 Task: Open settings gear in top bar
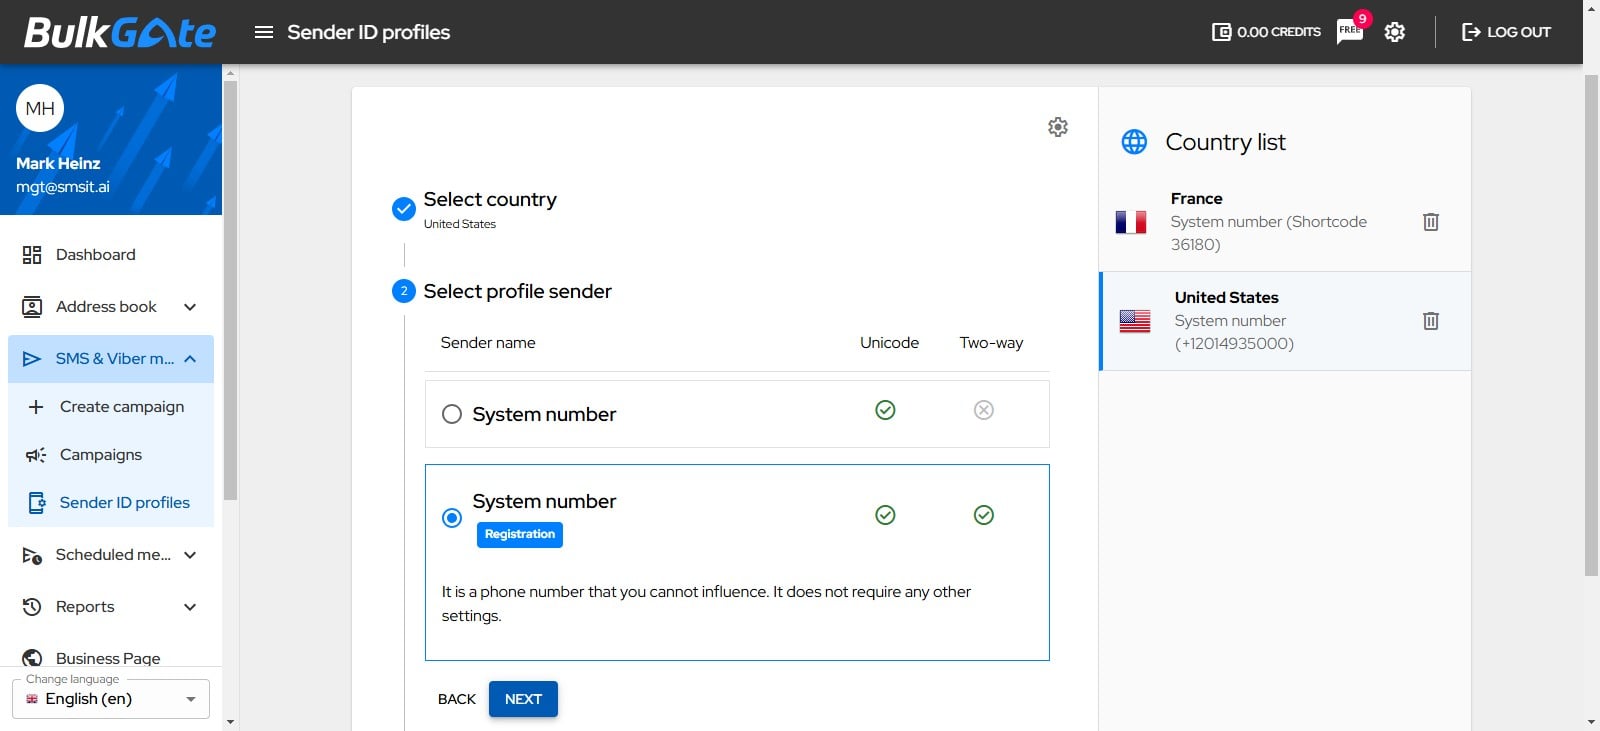(x=1395, y=32)
